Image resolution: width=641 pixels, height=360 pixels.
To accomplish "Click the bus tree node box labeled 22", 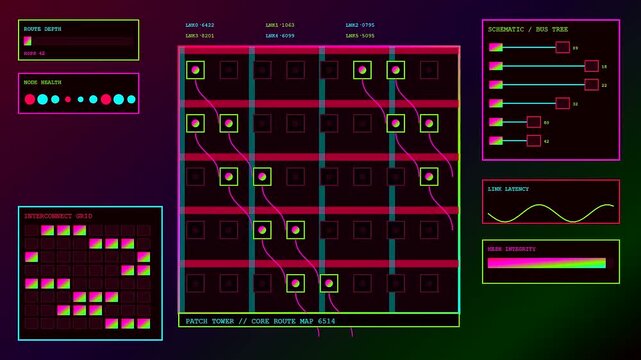I will [x=592, y=85].
